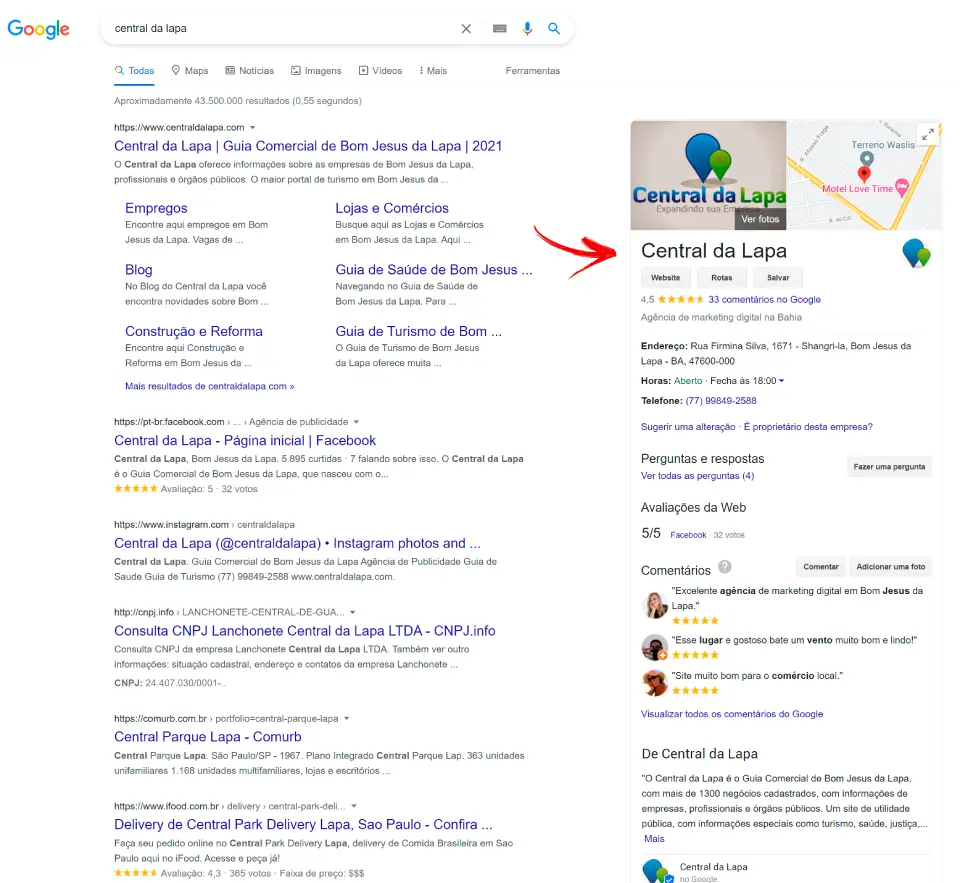Open the Notícias tab

(x=250, y=71)
